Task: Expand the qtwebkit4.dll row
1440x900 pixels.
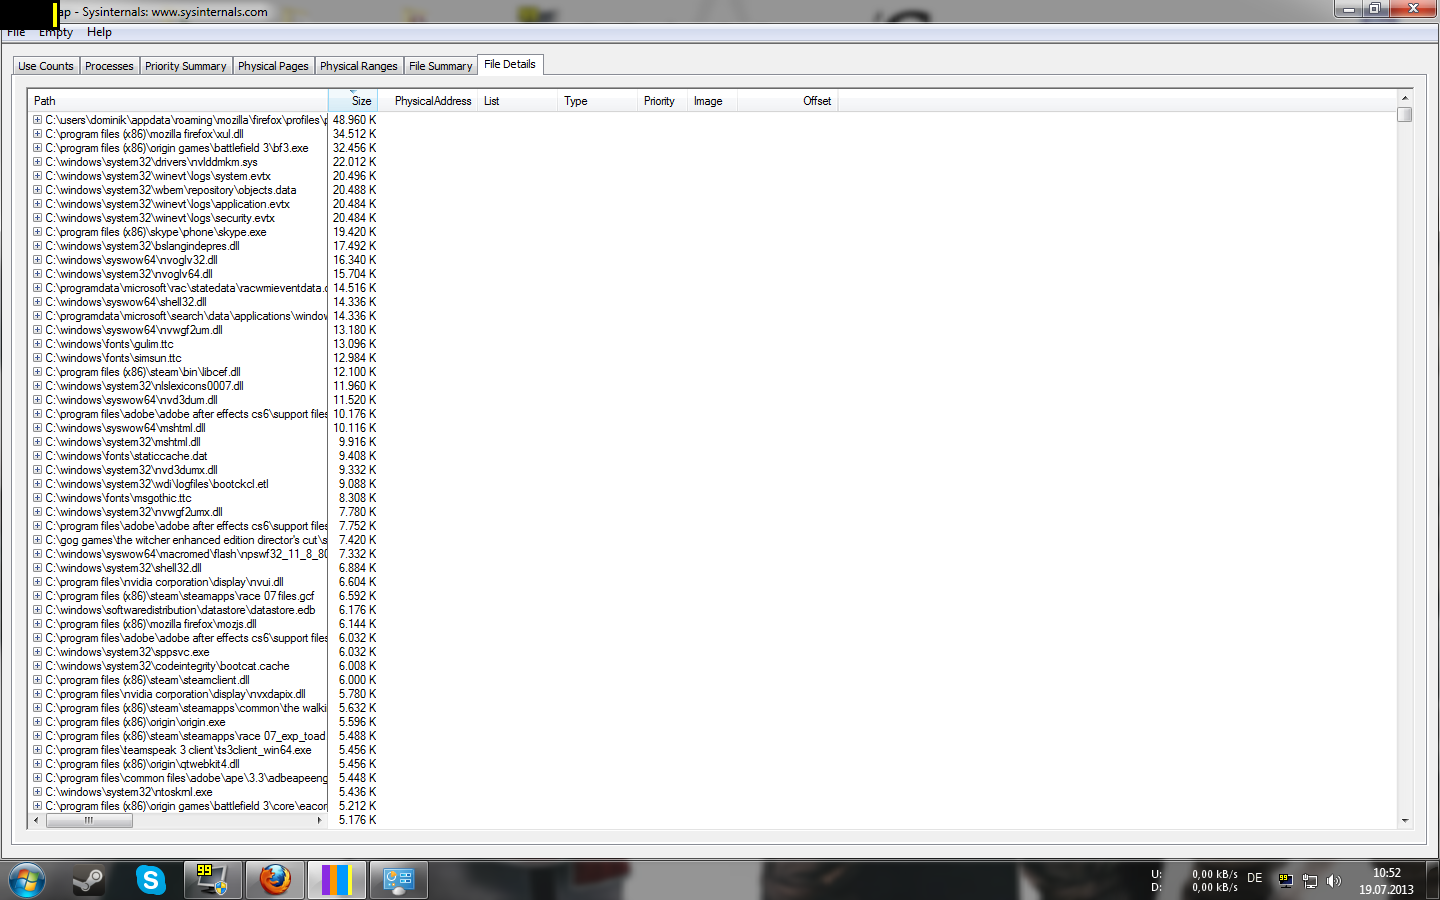Action: point(37,763)
